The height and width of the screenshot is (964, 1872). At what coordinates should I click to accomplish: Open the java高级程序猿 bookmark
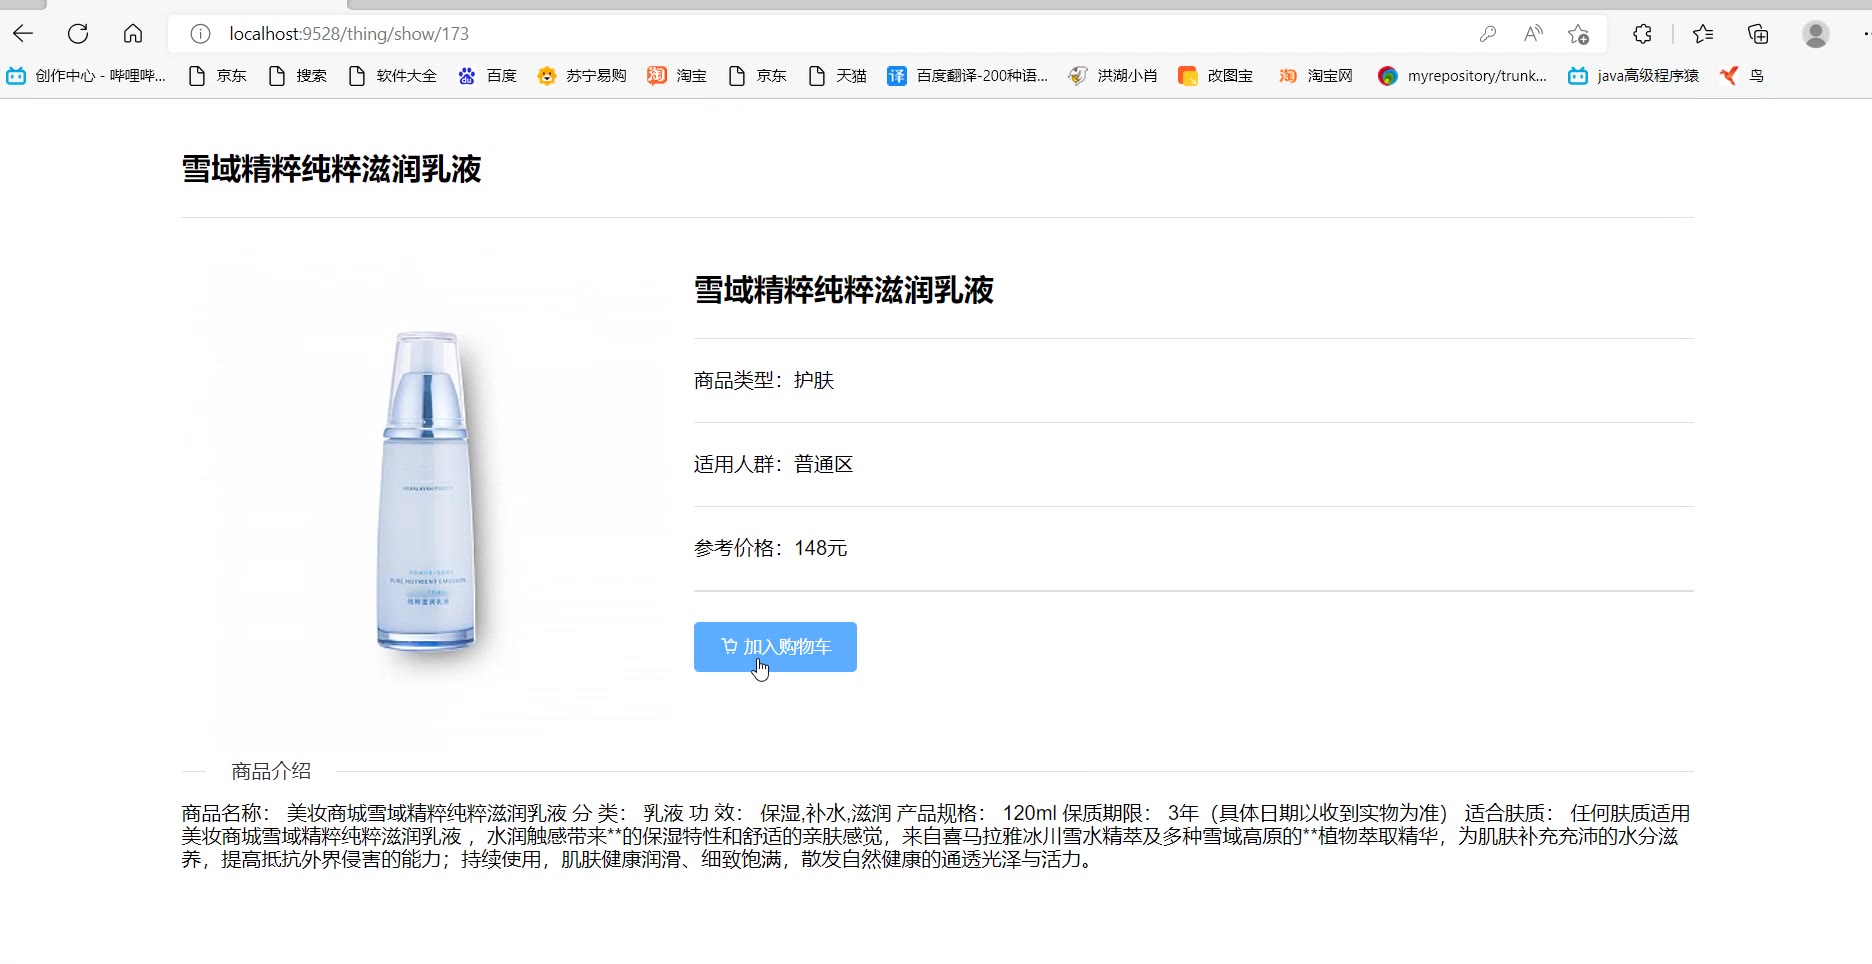(x=1633, y=76)
